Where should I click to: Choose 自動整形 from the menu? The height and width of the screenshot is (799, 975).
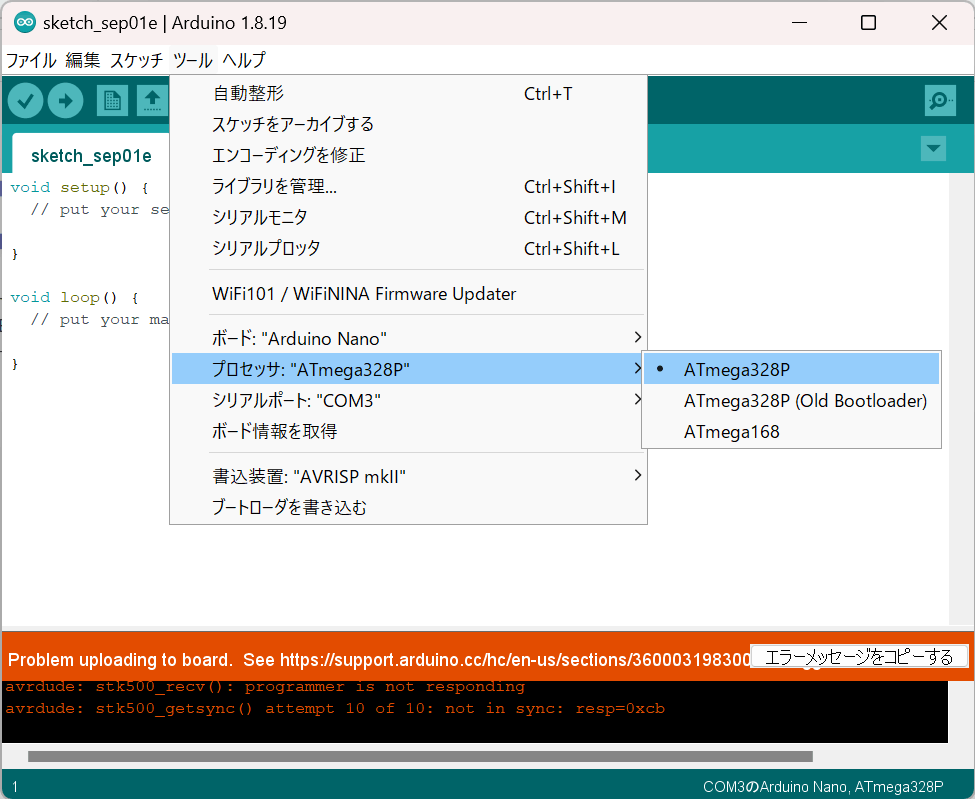[408, 93]
